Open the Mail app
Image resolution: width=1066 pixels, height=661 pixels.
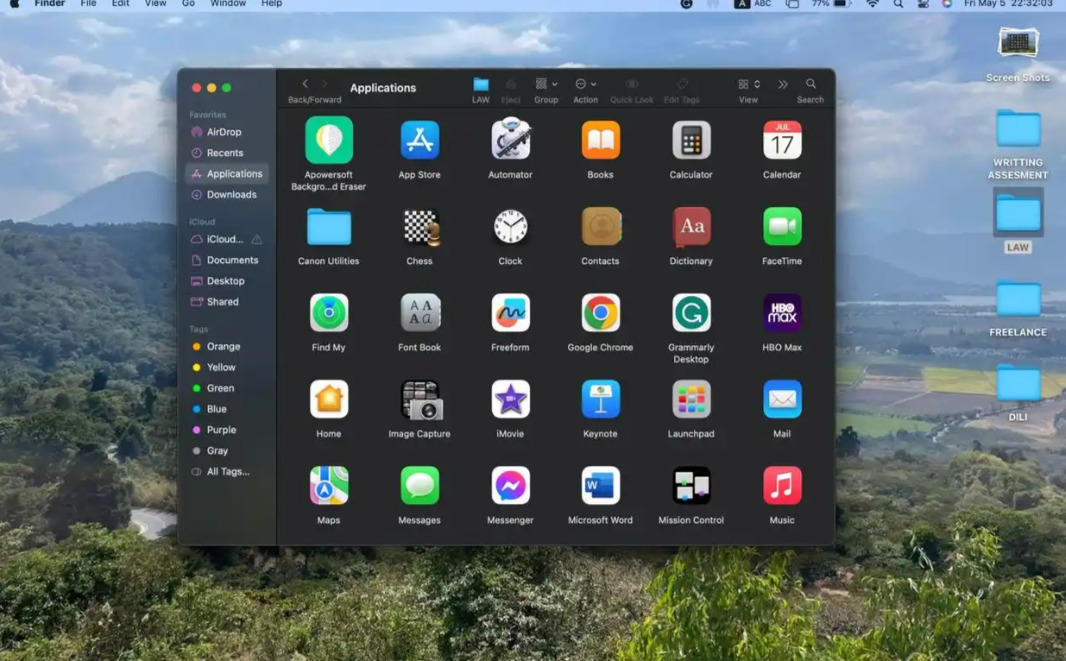(x=782, y=399)
